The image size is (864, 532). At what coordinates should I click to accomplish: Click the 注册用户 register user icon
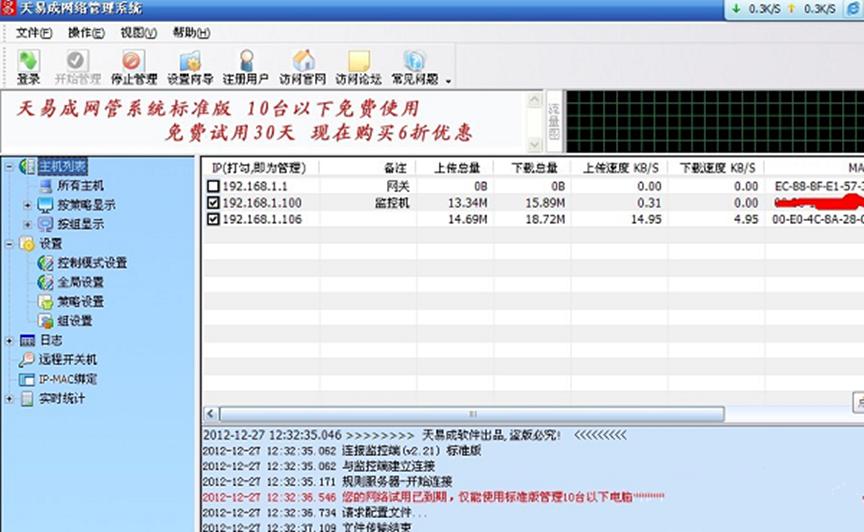tap(246, 61)
